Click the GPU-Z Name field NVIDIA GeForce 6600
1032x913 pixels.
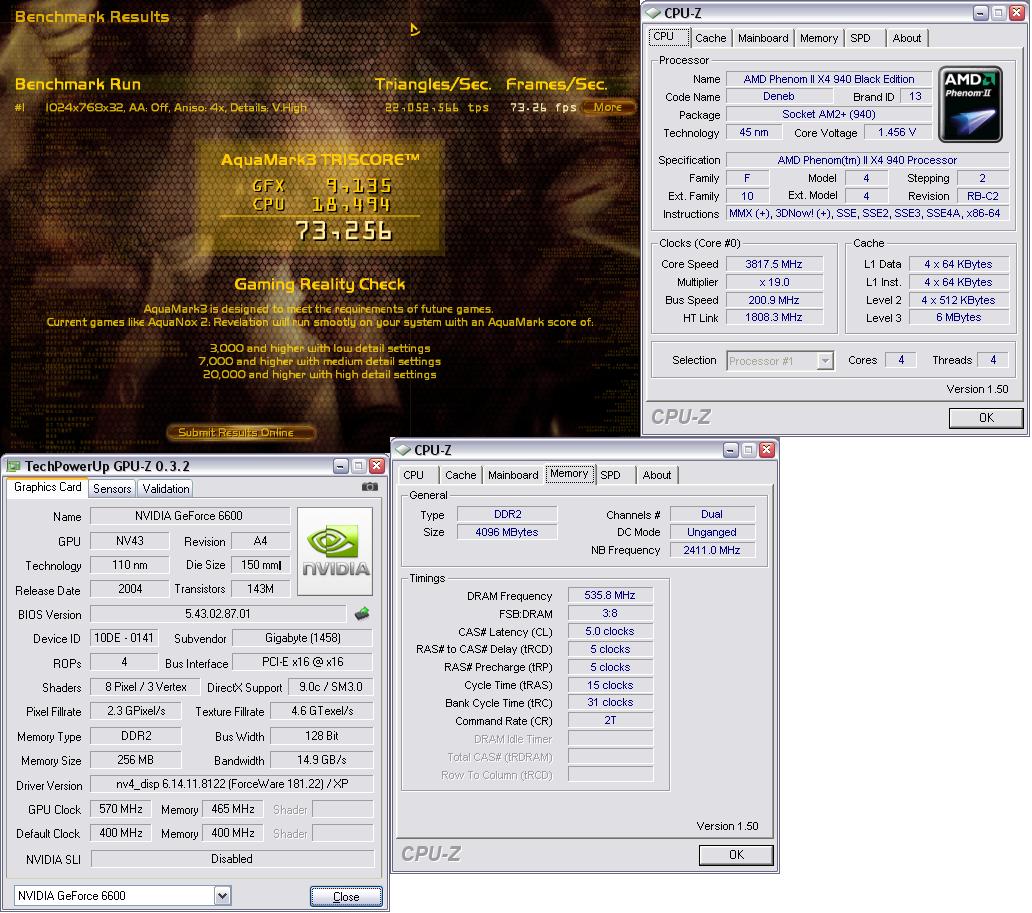coord(190,516)
